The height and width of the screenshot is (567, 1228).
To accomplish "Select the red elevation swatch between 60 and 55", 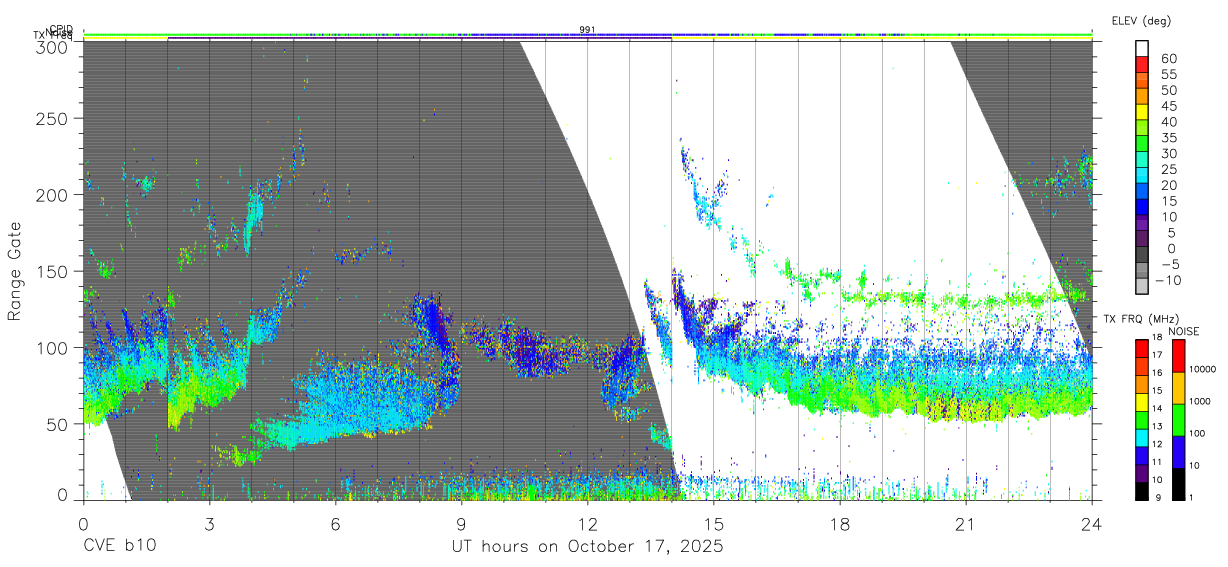I will coord(1142,63).
